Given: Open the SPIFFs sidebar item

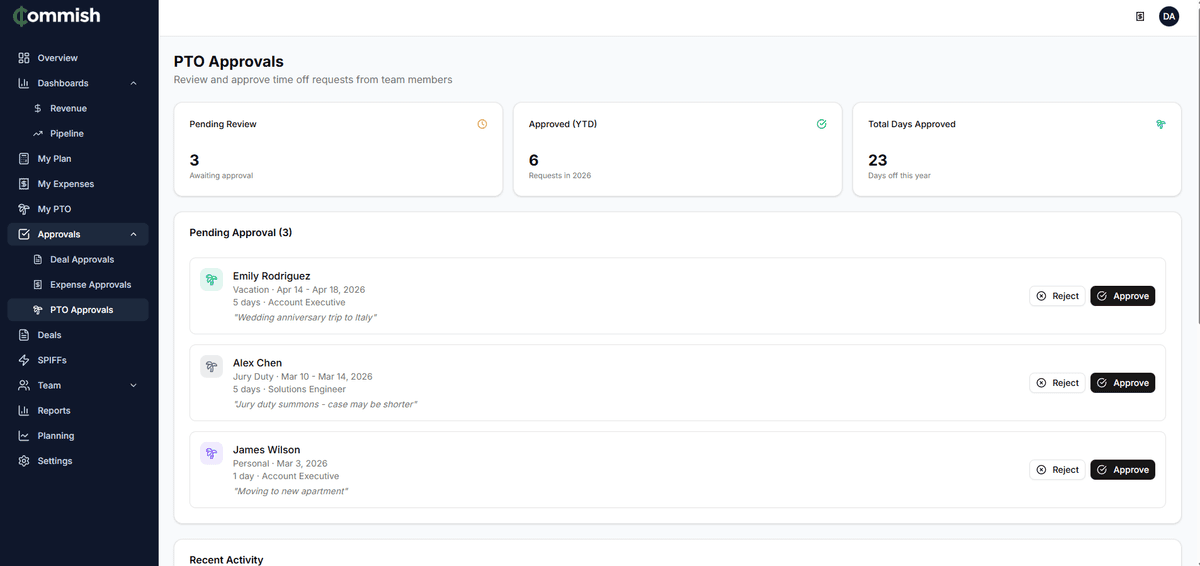Looking at the screenshot, I should coord(52,360).
